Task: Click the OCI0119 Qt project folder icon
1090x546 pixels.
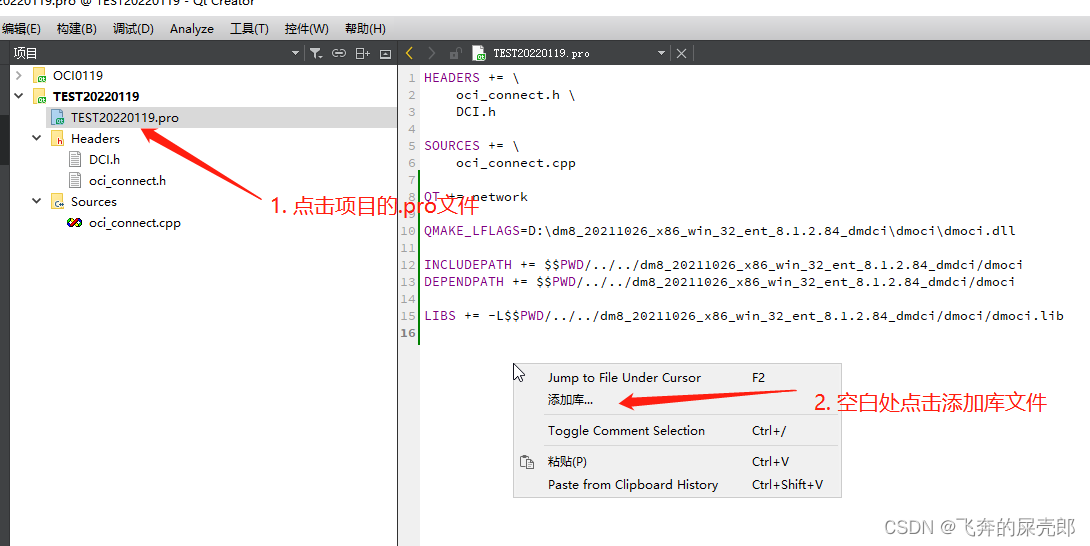Action: pyautogui.click(x=40, y=75)
